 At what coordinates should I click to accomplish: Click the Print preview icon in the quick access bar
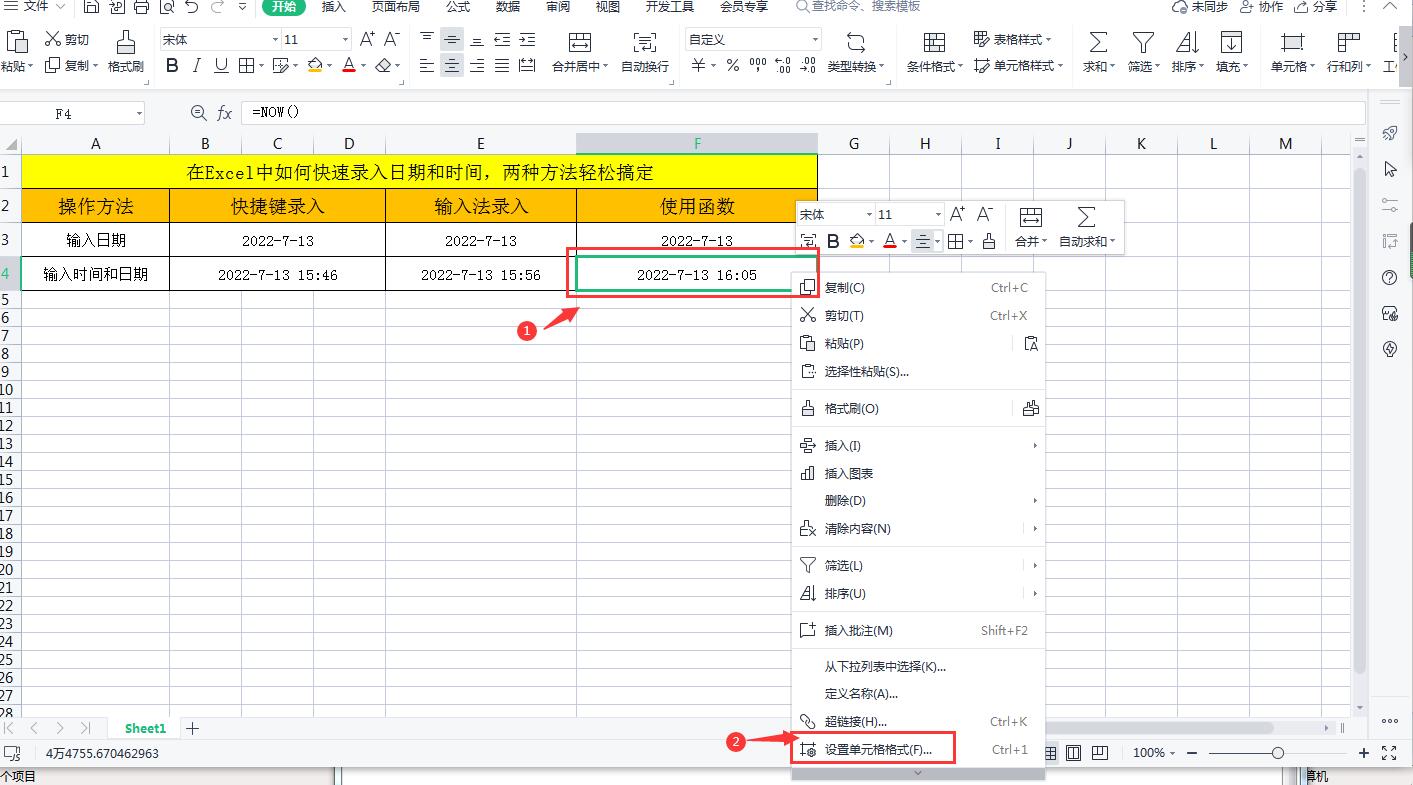point(165,7)
